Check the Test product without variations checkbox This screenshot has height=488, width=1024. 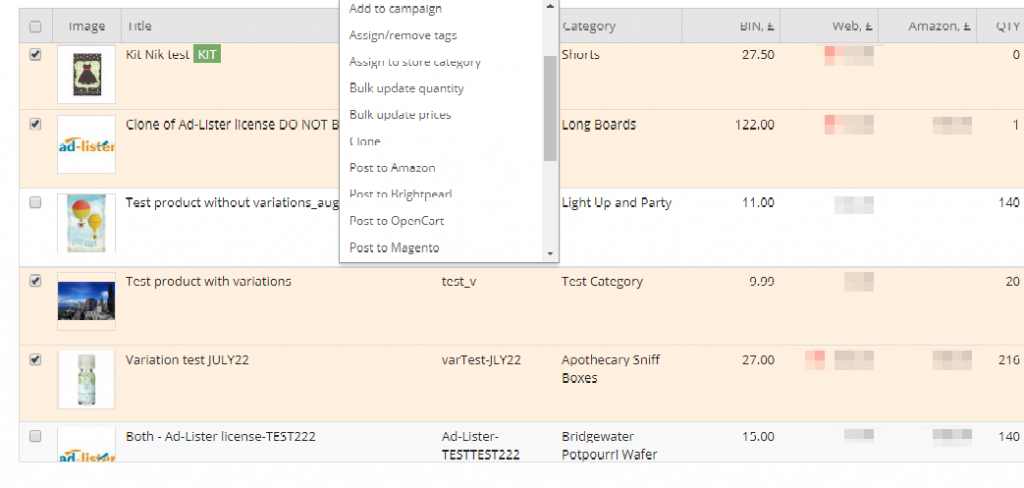[36, 203]
